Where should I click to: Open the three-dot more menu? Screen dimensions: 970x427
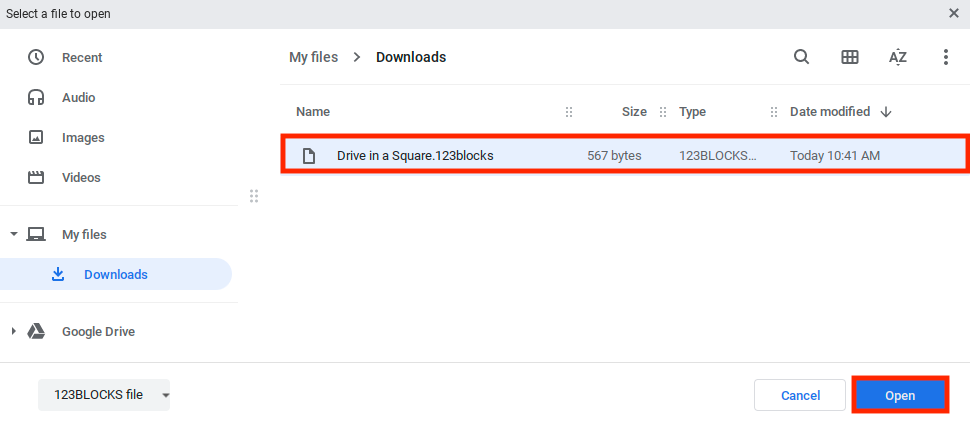pyautogui.click(x=945, y=57)
